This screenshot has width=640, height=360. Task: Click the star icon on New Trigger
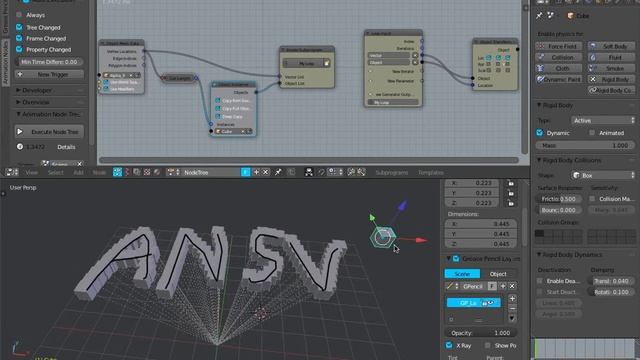pos(20,74)
